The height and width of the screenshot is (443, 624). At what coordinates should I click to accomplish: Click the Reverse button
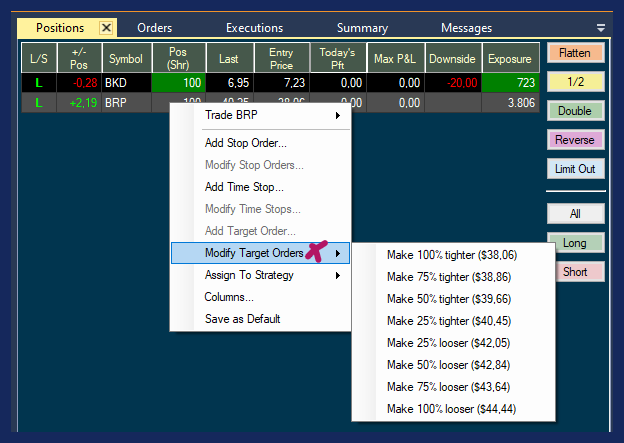click(575, 140)
